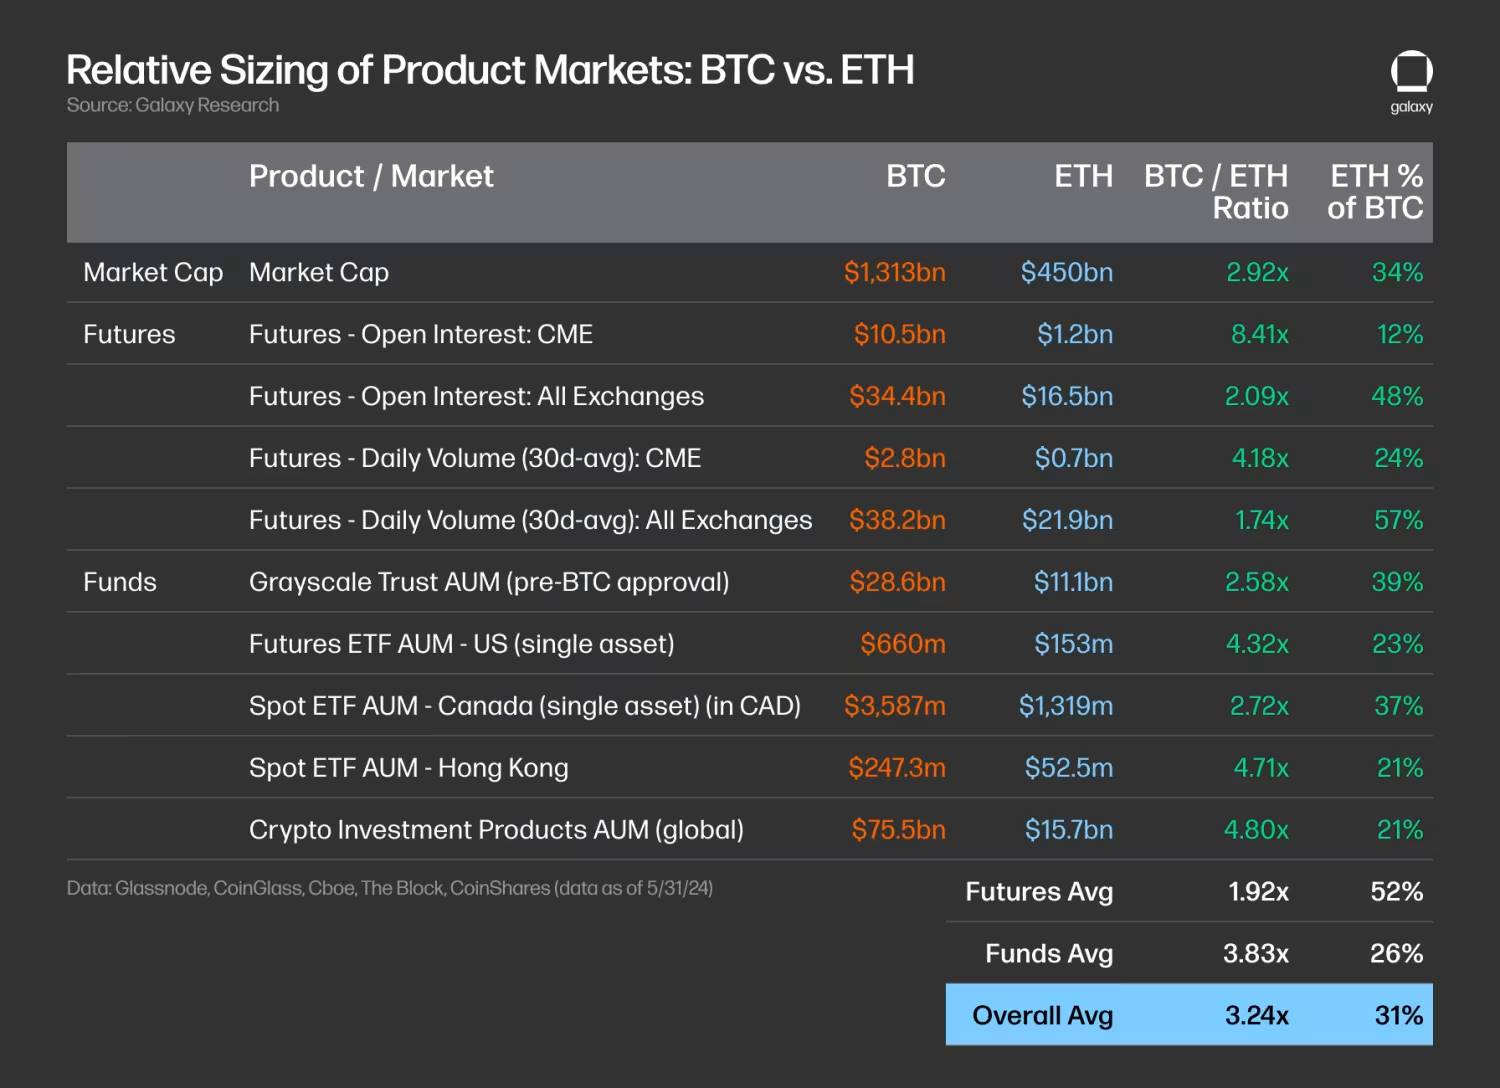Click the Funds category label

coord(120,582)
